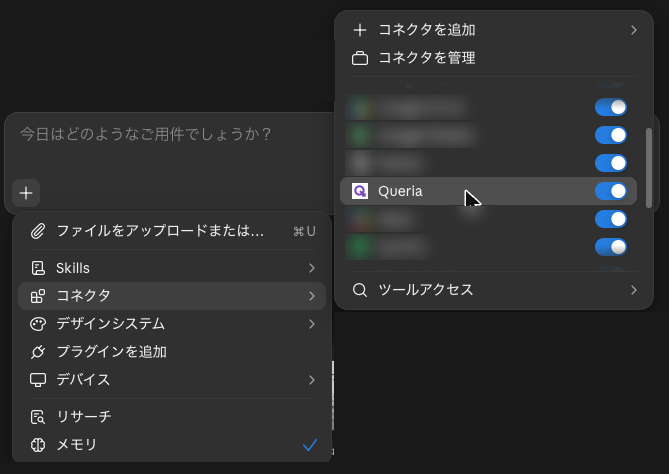Image resolution: width=669 pixels, height=474 pixels.
Task: Click the デザインシステム palette icon
Action: [x=38, y=324]
